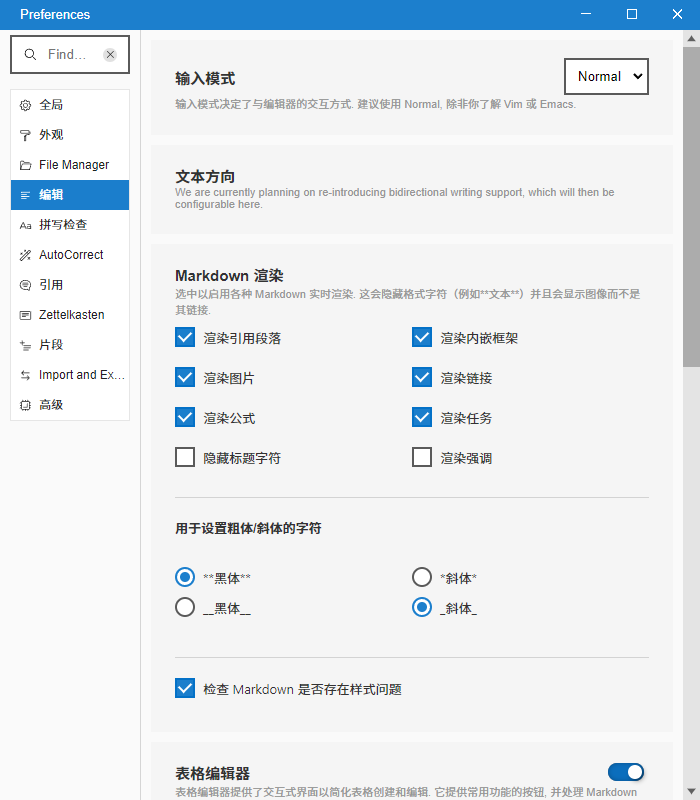Image resolution: width=700 pixels, height=800 pixels.
Task: Click the Markdown 渲染 heading
Action: tap(229, 276)
